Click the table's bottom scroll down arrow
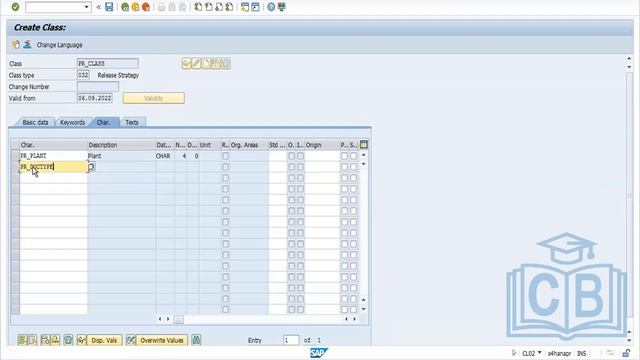The image size is (640, 360). pos(363,309)
